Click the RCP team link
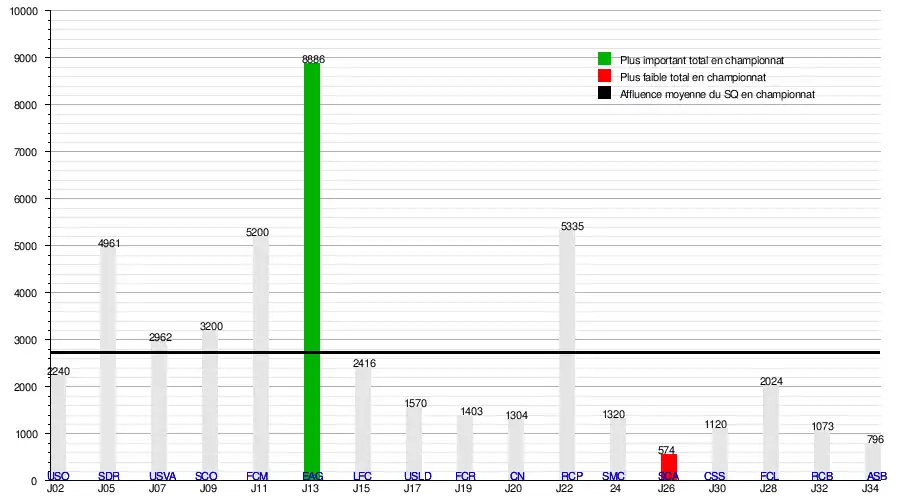Screen dimensions: 900x500 tap(572, 476)
